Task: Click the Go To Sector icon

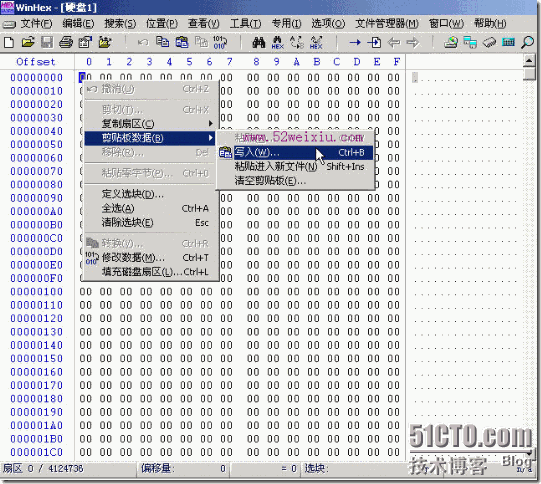Action: (374, 42)
